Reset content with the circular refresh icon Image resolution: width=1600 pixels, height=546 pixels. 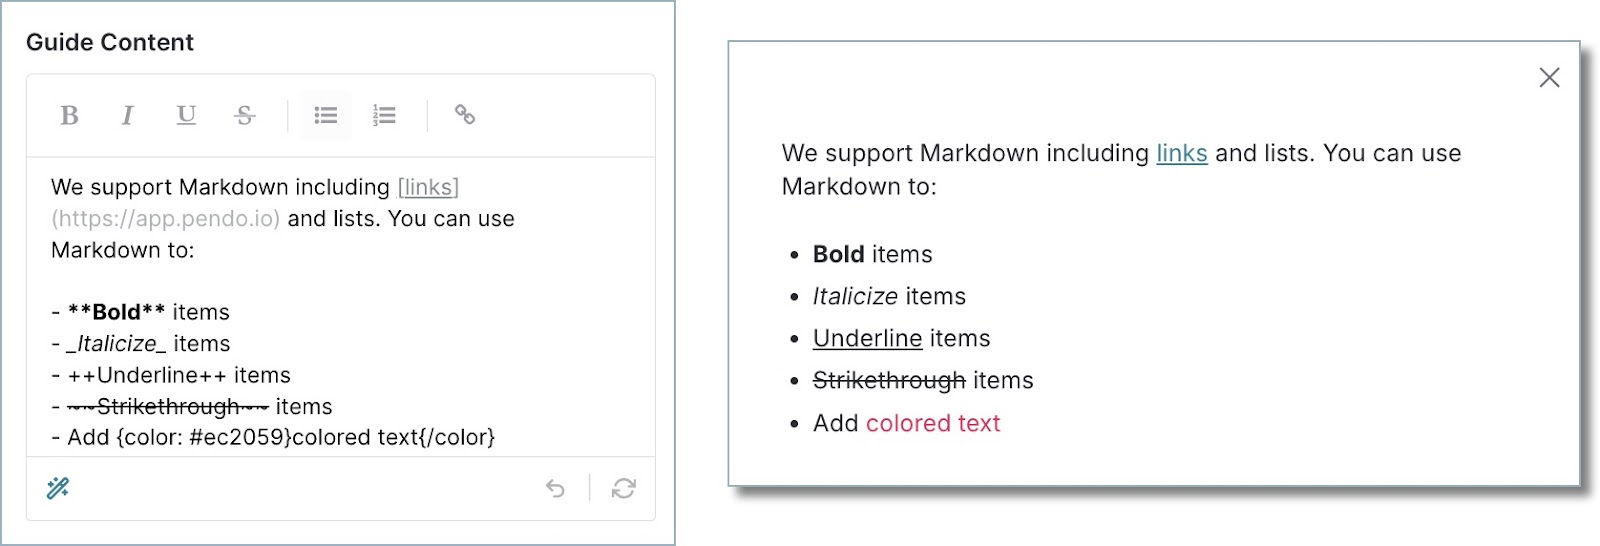click(623, 488)
